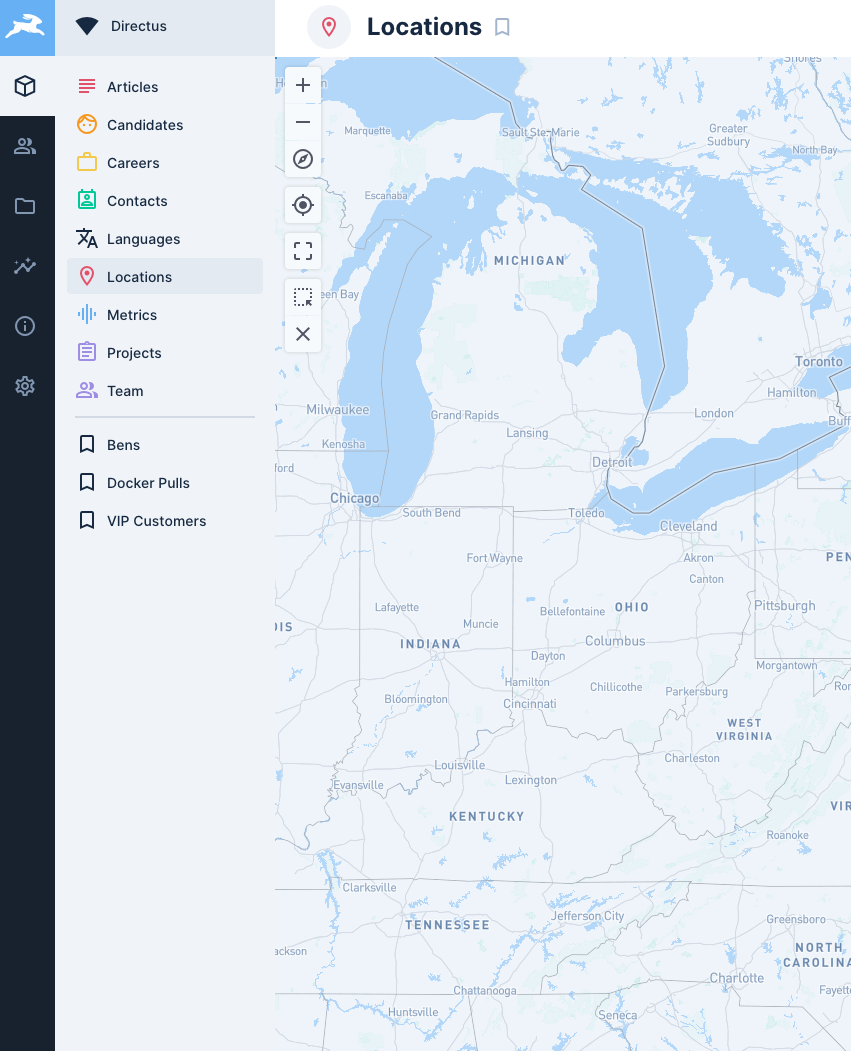Click the INDIANA state label
This screenshot has width=851, height=1051.
[431, 644]
